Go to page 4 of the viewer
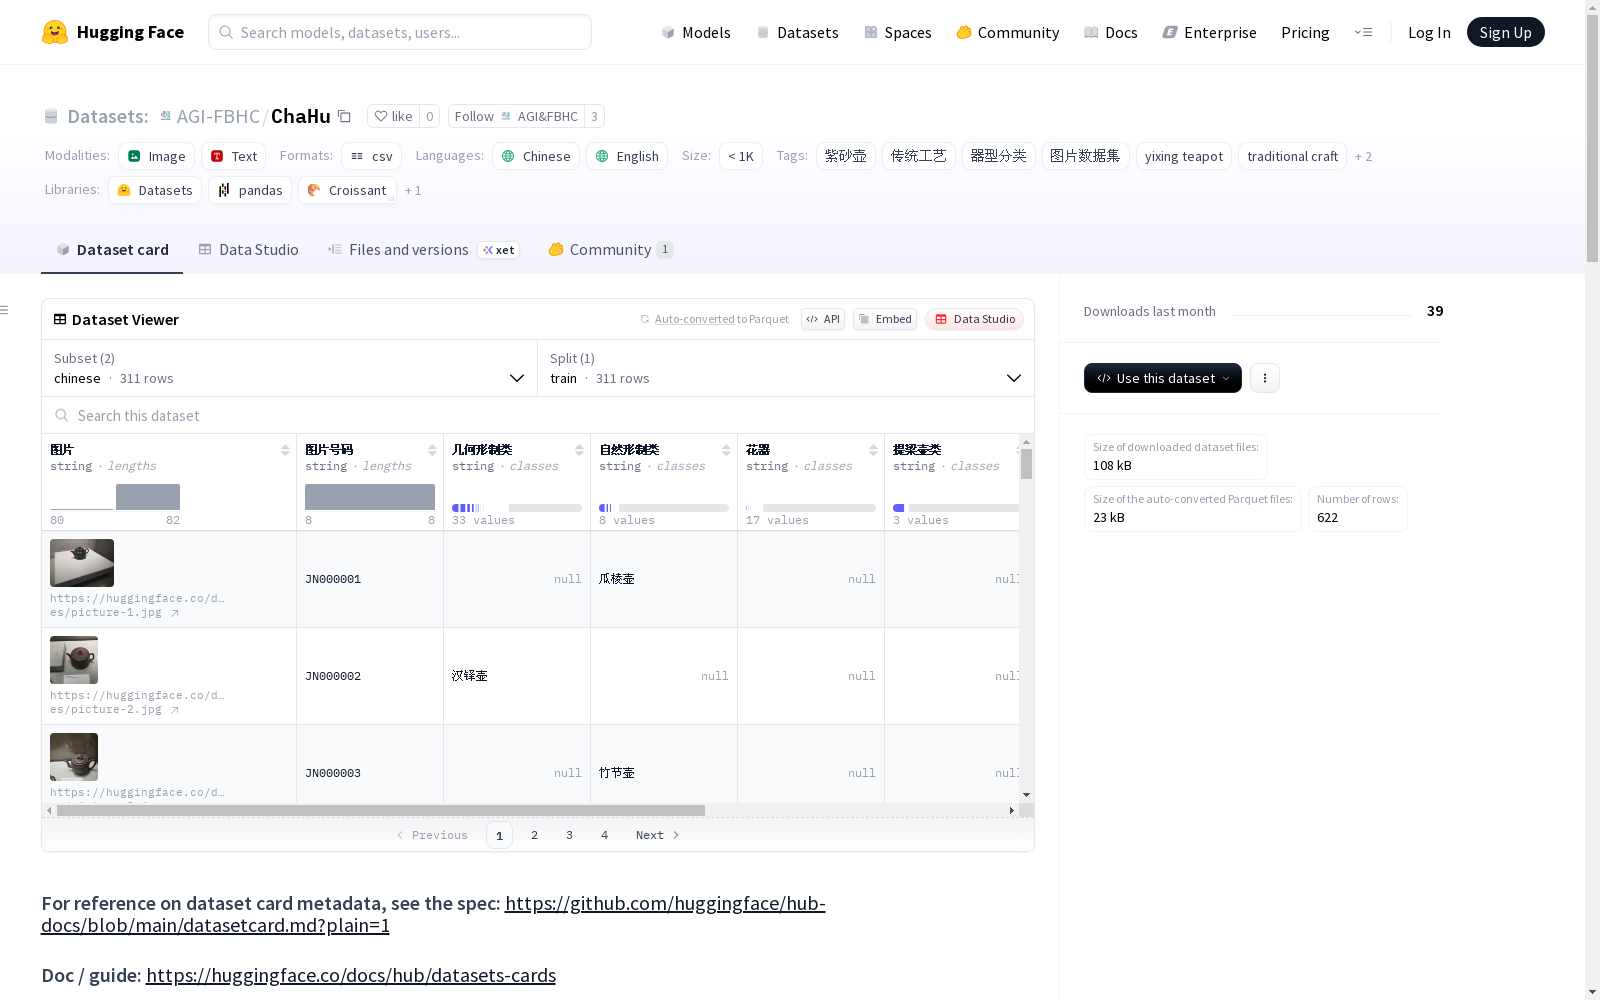The width and height of the screenshot is (1600, 1000). (604, 835)
